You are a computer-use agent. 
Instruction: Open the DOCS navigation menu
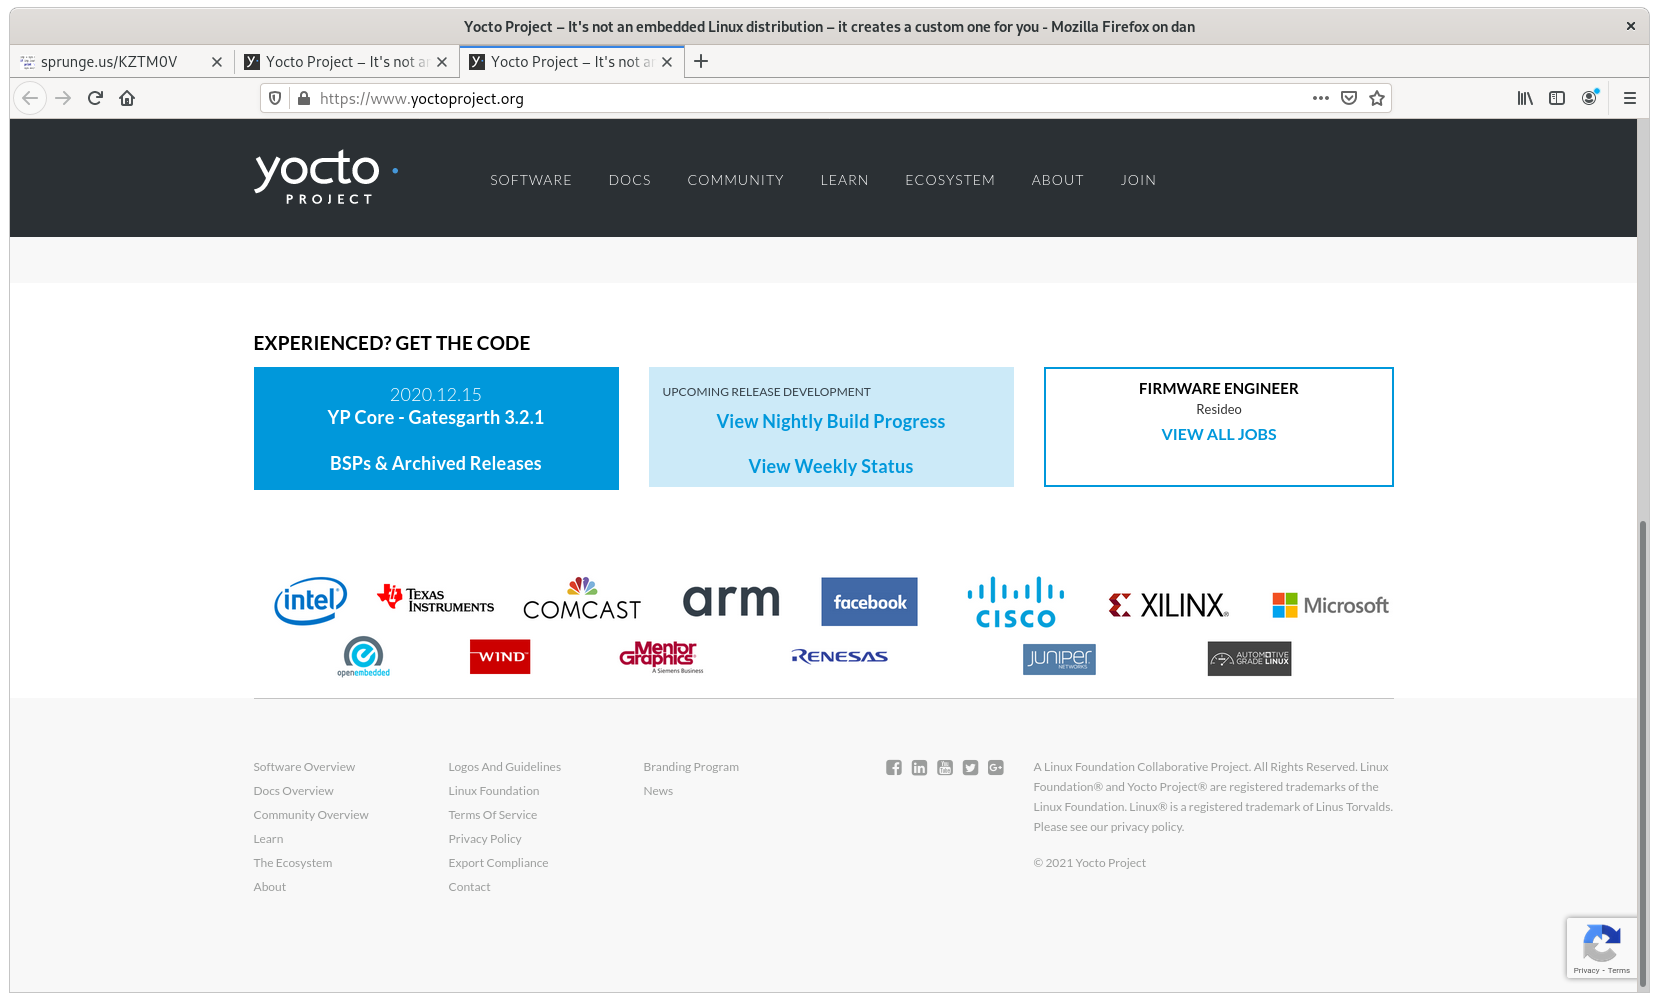pyautogui.click(x=630, y=180)
